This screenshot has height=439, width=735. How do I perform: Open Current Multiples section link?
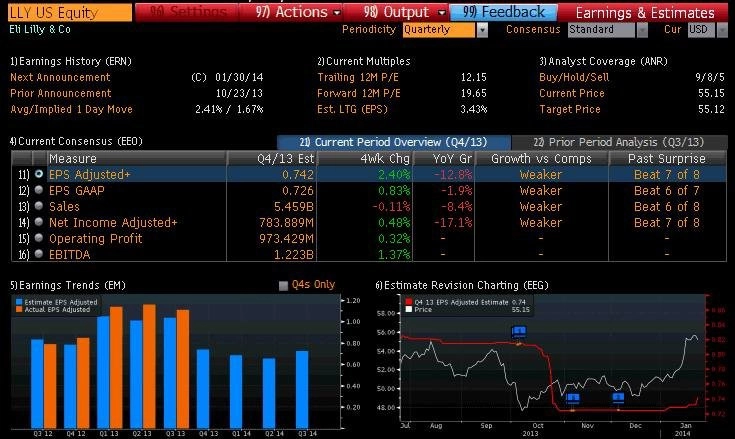pyautogui.click(x=364, y=61)
